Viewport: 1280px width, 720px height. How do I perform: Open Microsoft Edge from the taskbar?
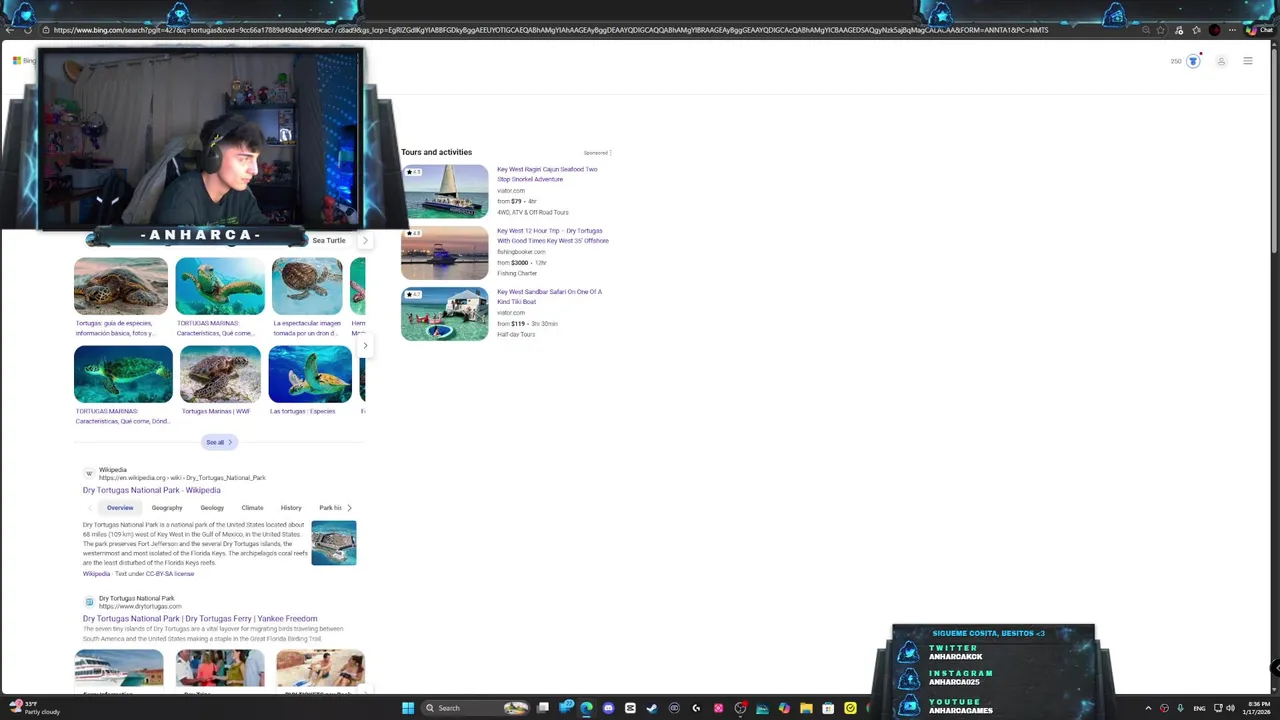click(x=586, y=708)
